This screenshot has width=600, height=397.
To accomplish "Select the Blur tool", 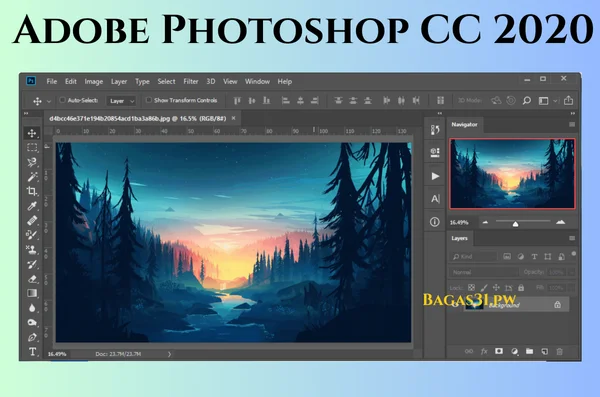I will [32, 308].
